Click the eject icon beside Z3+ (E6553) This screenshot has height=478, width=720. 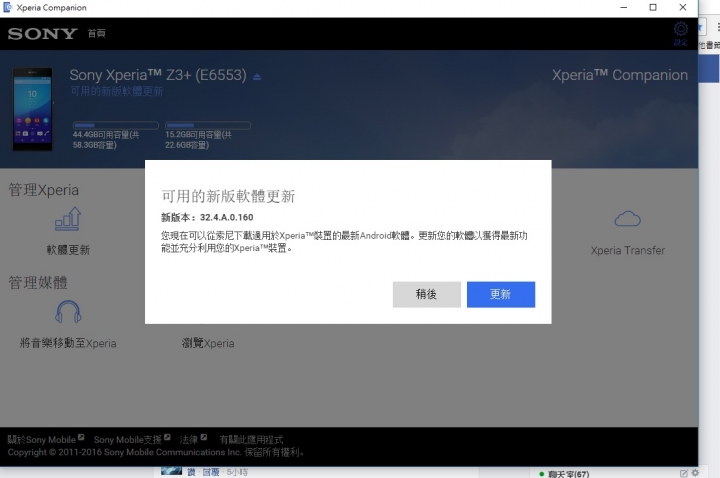[x=257, y=77]
